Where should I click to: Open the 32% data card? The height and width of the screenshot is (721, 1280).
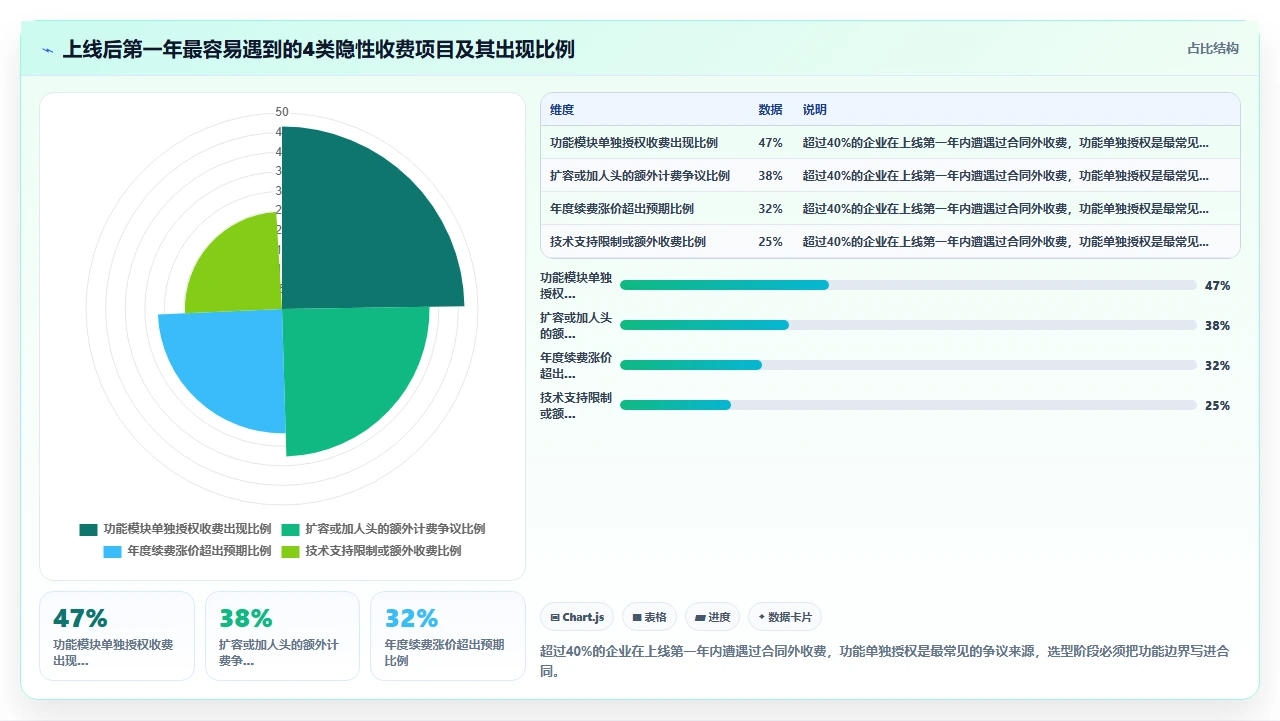point(448,636)
